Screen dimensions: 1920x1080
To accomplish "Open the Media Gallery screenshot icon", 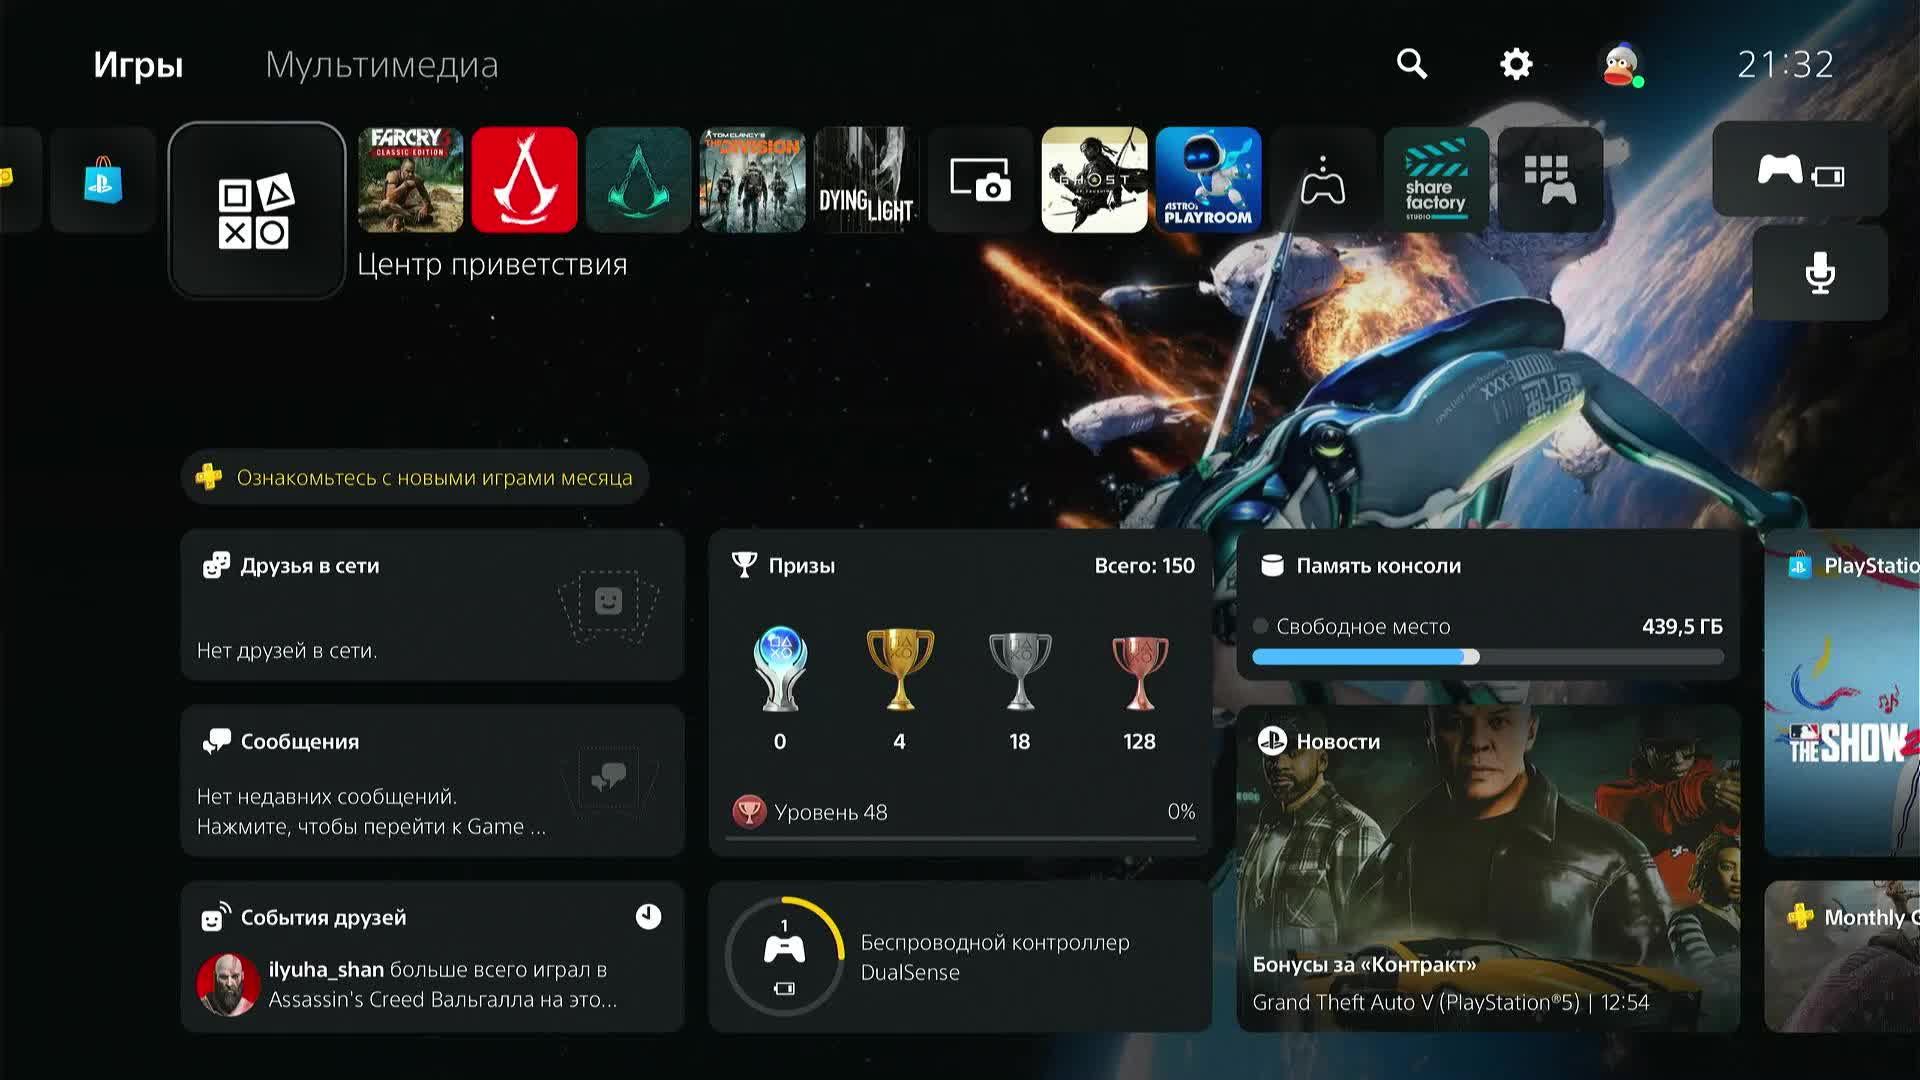I will tap(980, 180).
